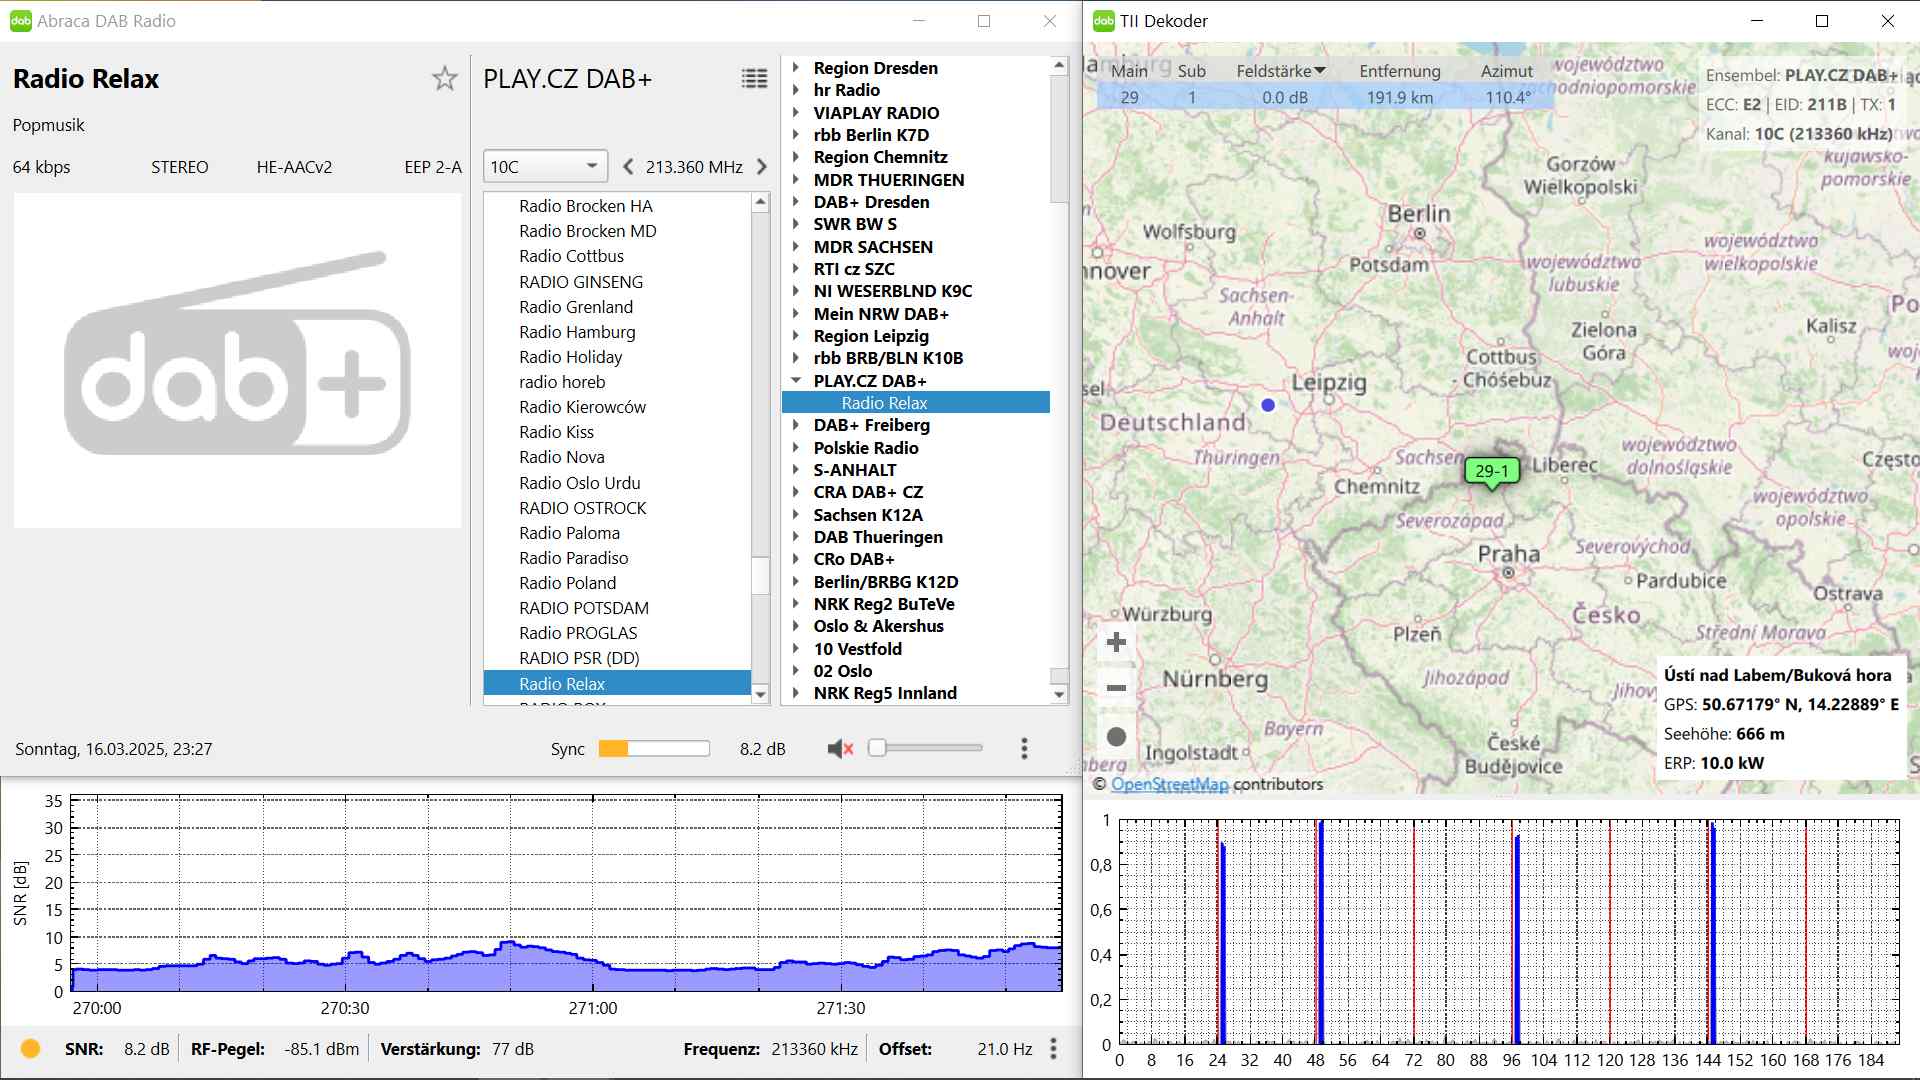Screen dimensions: 1920x1080
Task: Expand the Polskie Radio ensemble
Action: pyautogui.click(x=796, y=448)
